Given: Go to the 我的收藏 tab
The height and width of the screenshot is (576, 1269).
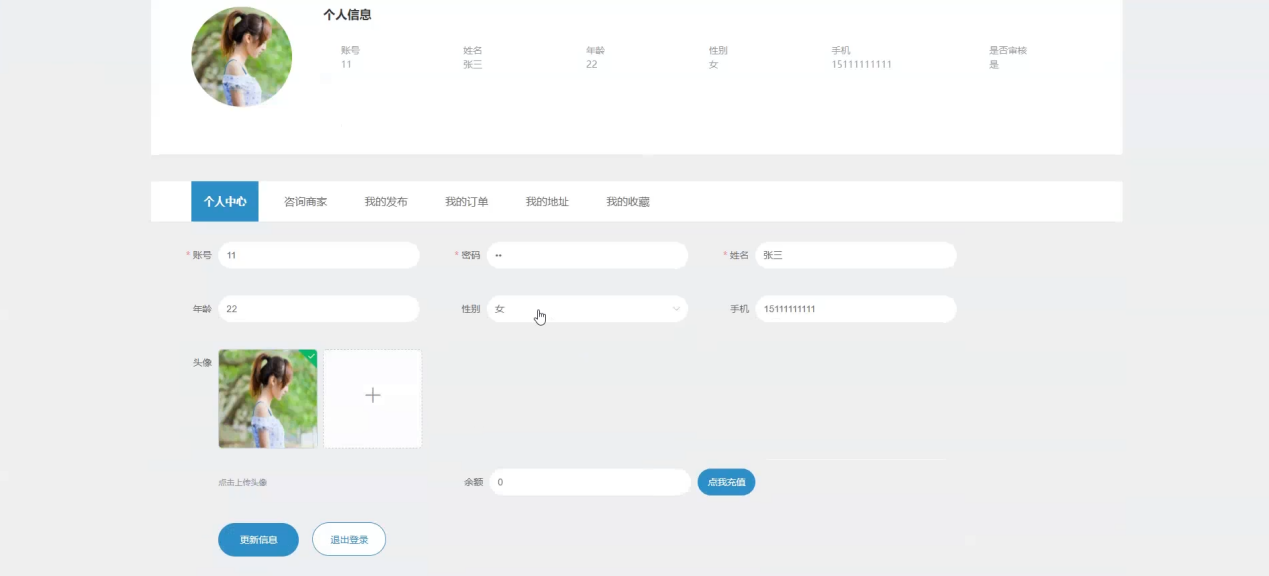Looking at the screenshot, I should pos(628,200).
